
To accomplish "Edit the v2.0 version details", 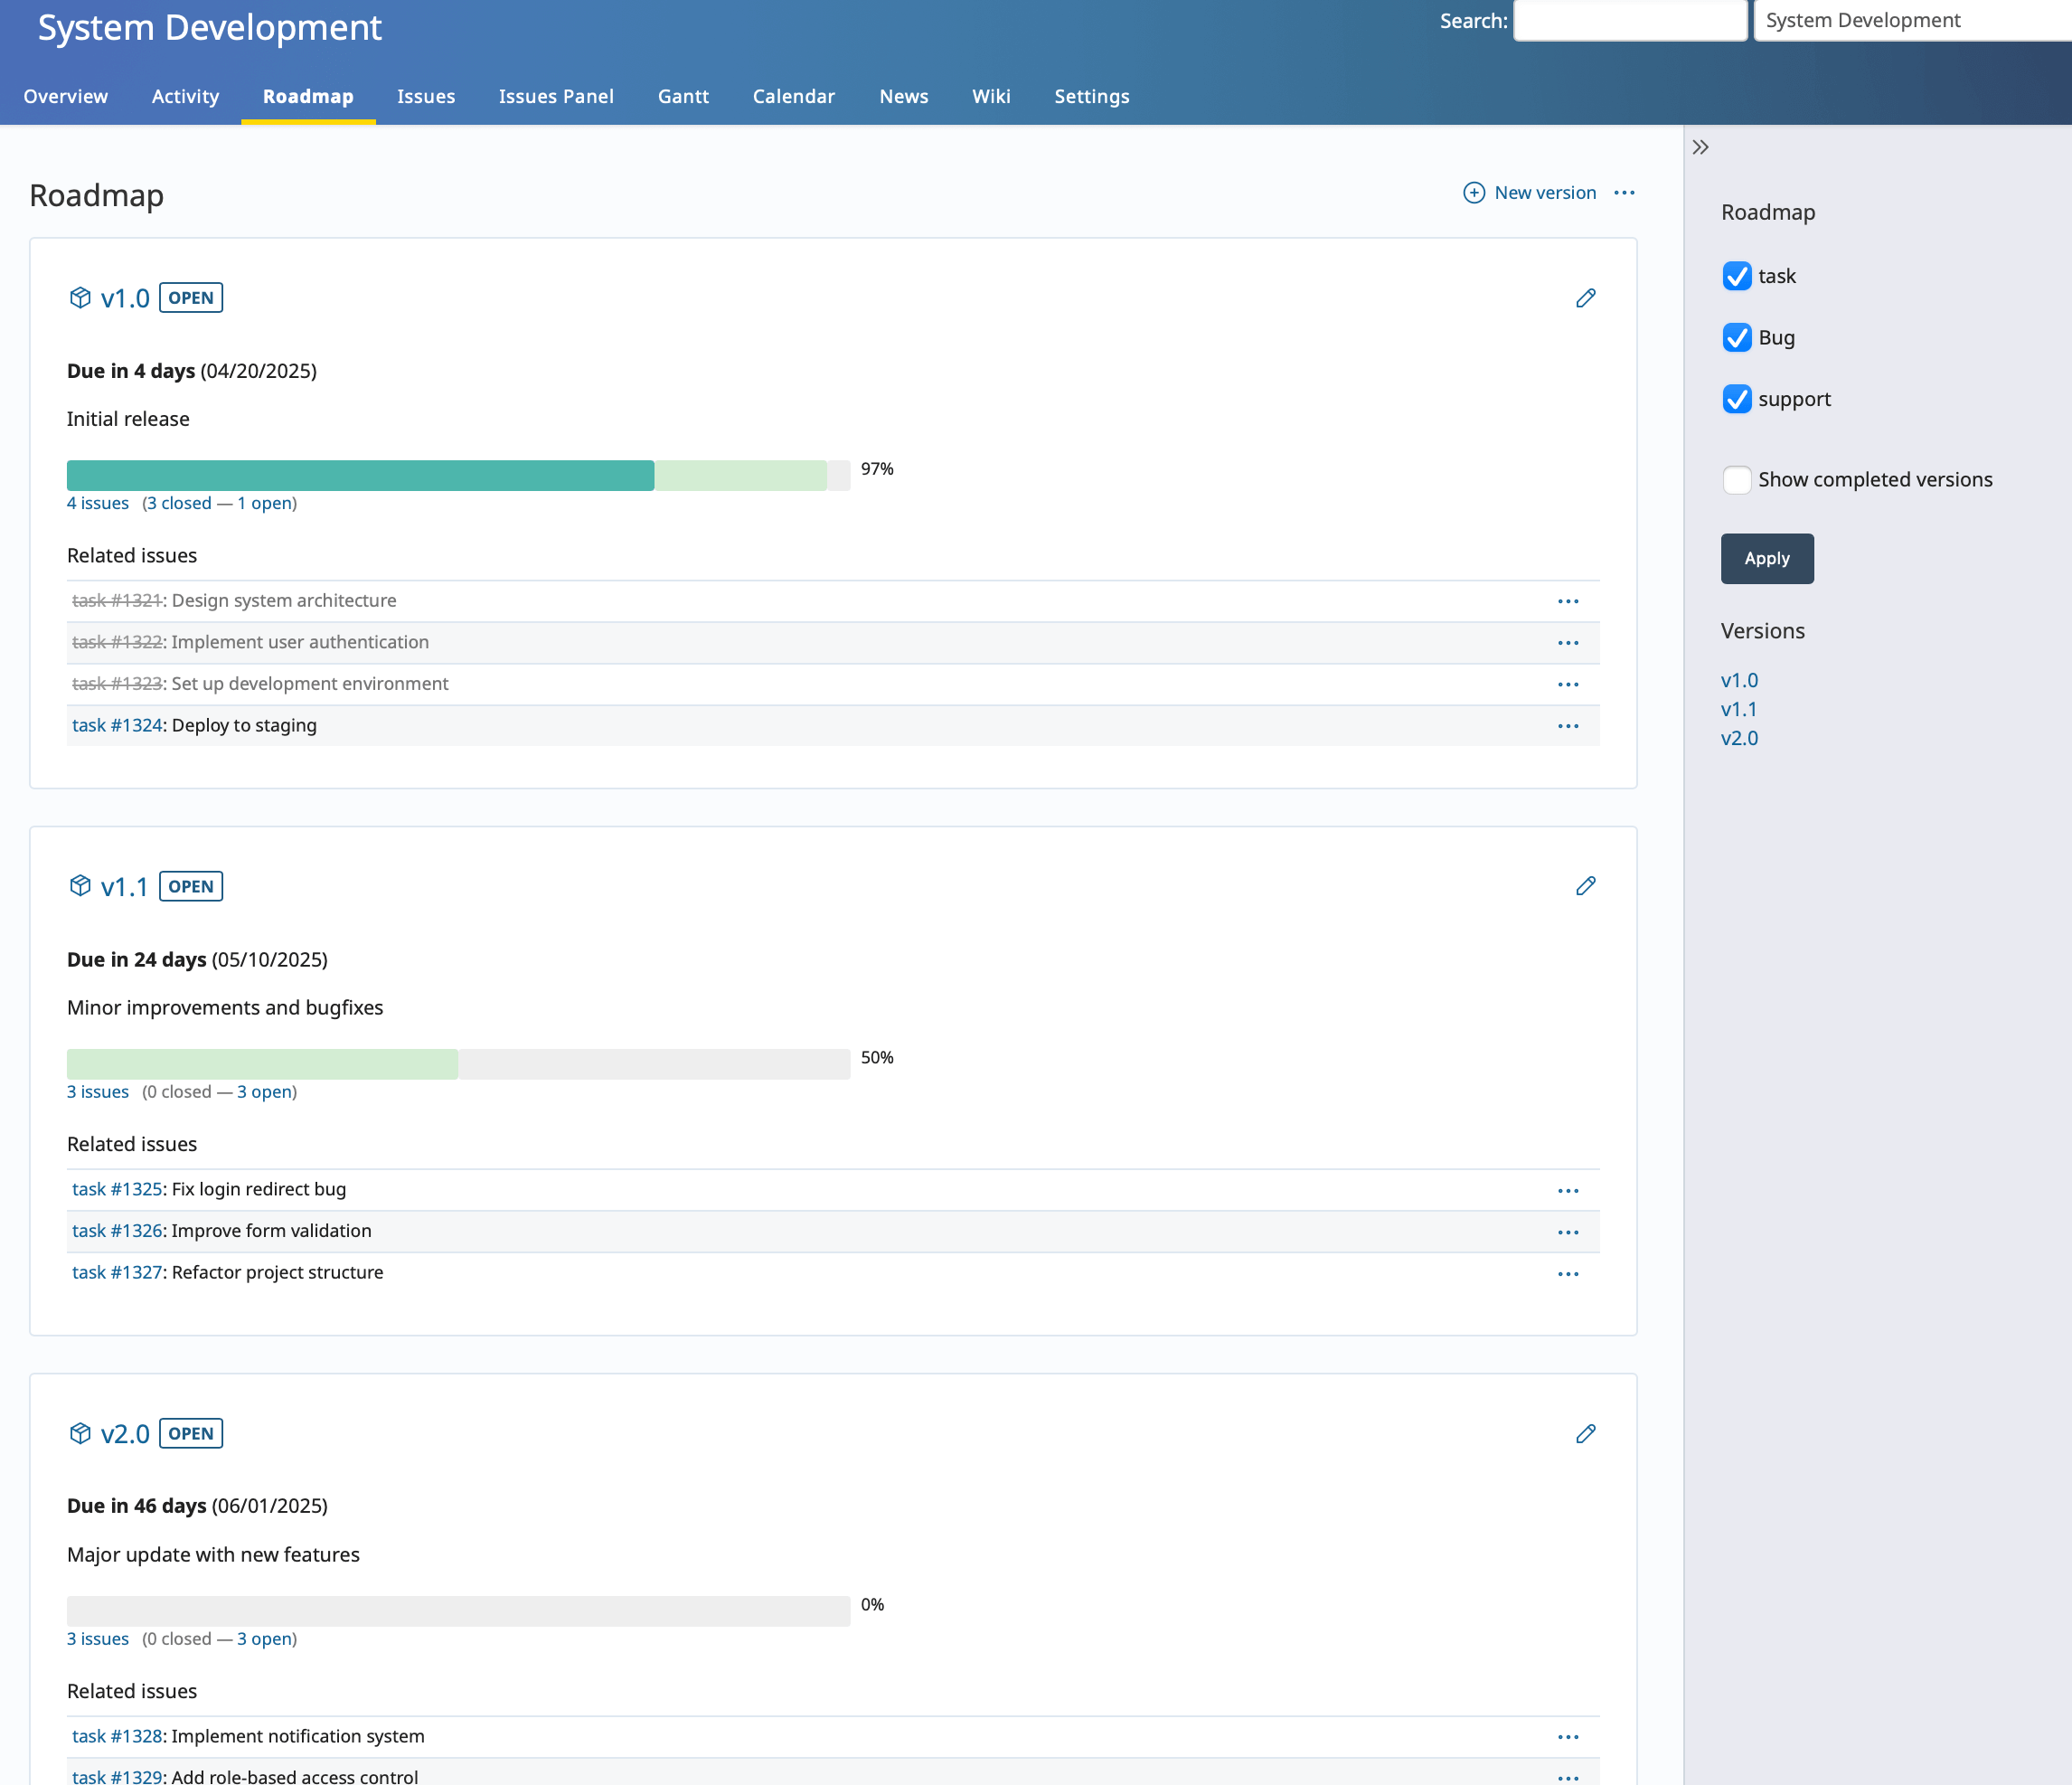I will point(1585,1434).
